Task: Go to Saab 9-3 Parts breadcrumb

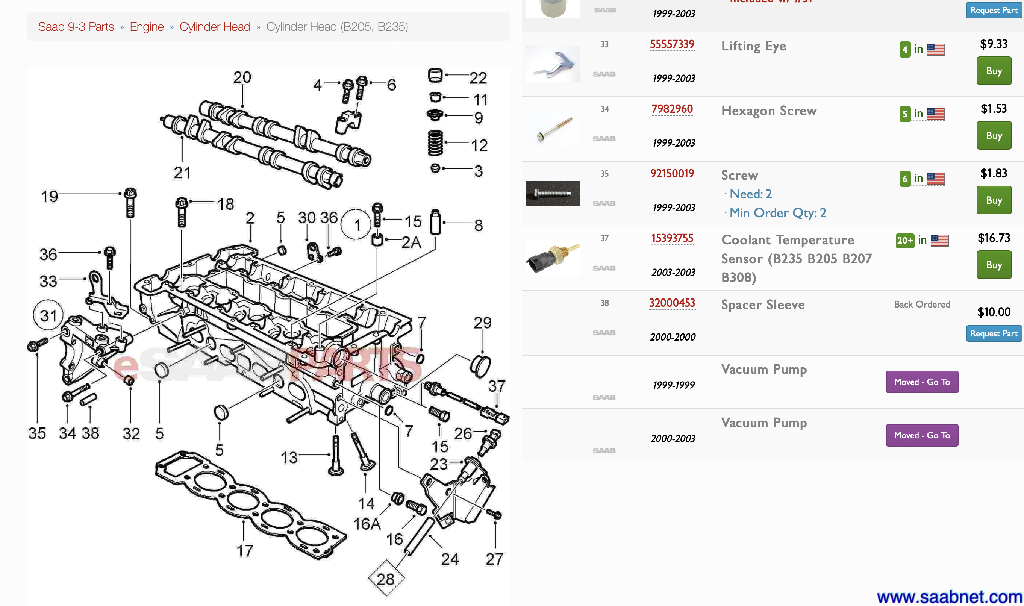Action: (76, 27)
